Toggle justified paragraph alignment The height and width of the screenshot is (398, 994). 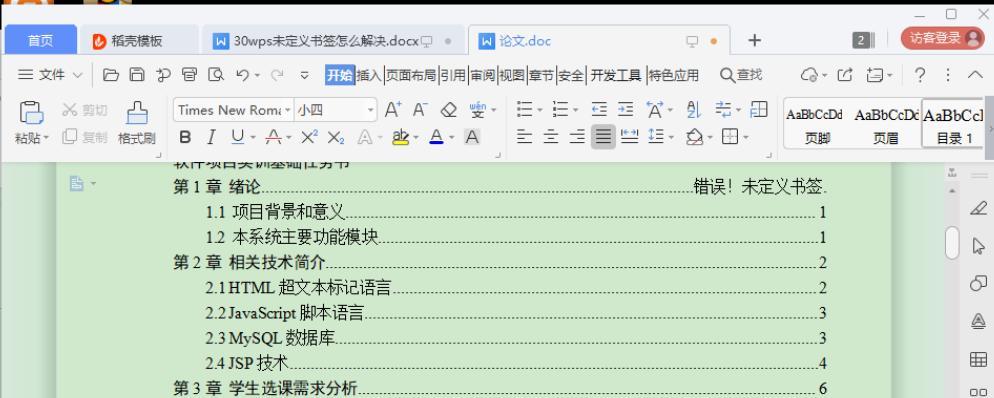pos(603,137)
